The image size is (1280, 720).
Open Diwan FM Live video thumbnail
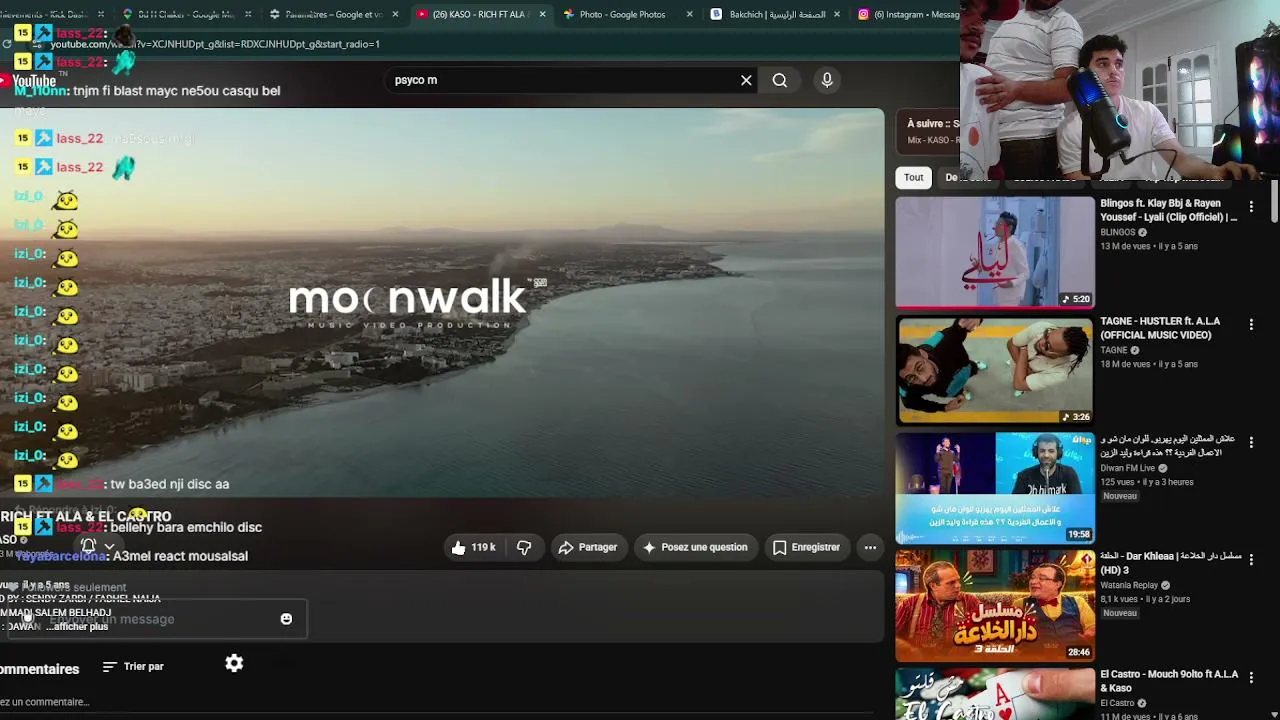995,487
